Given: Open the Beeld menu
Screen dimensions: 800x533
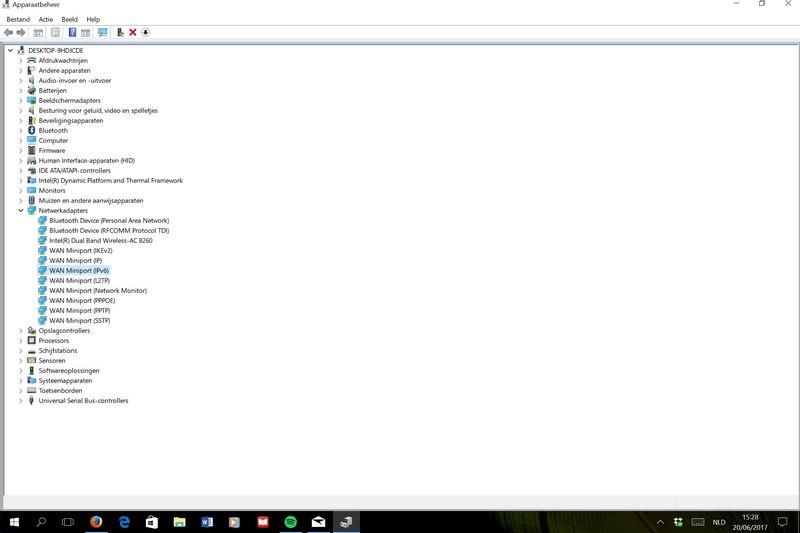Looking at the screenshot, I should point(69,19).
